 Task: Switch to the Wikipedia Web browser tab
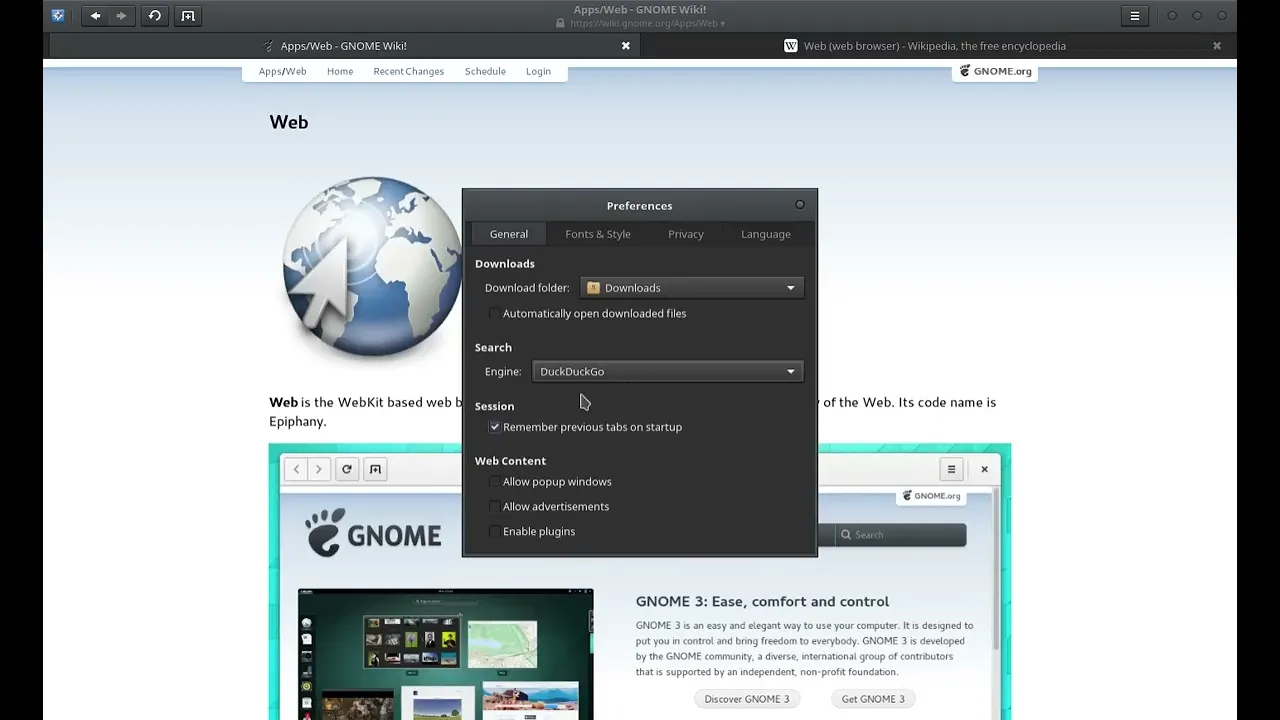click(935, 46)
